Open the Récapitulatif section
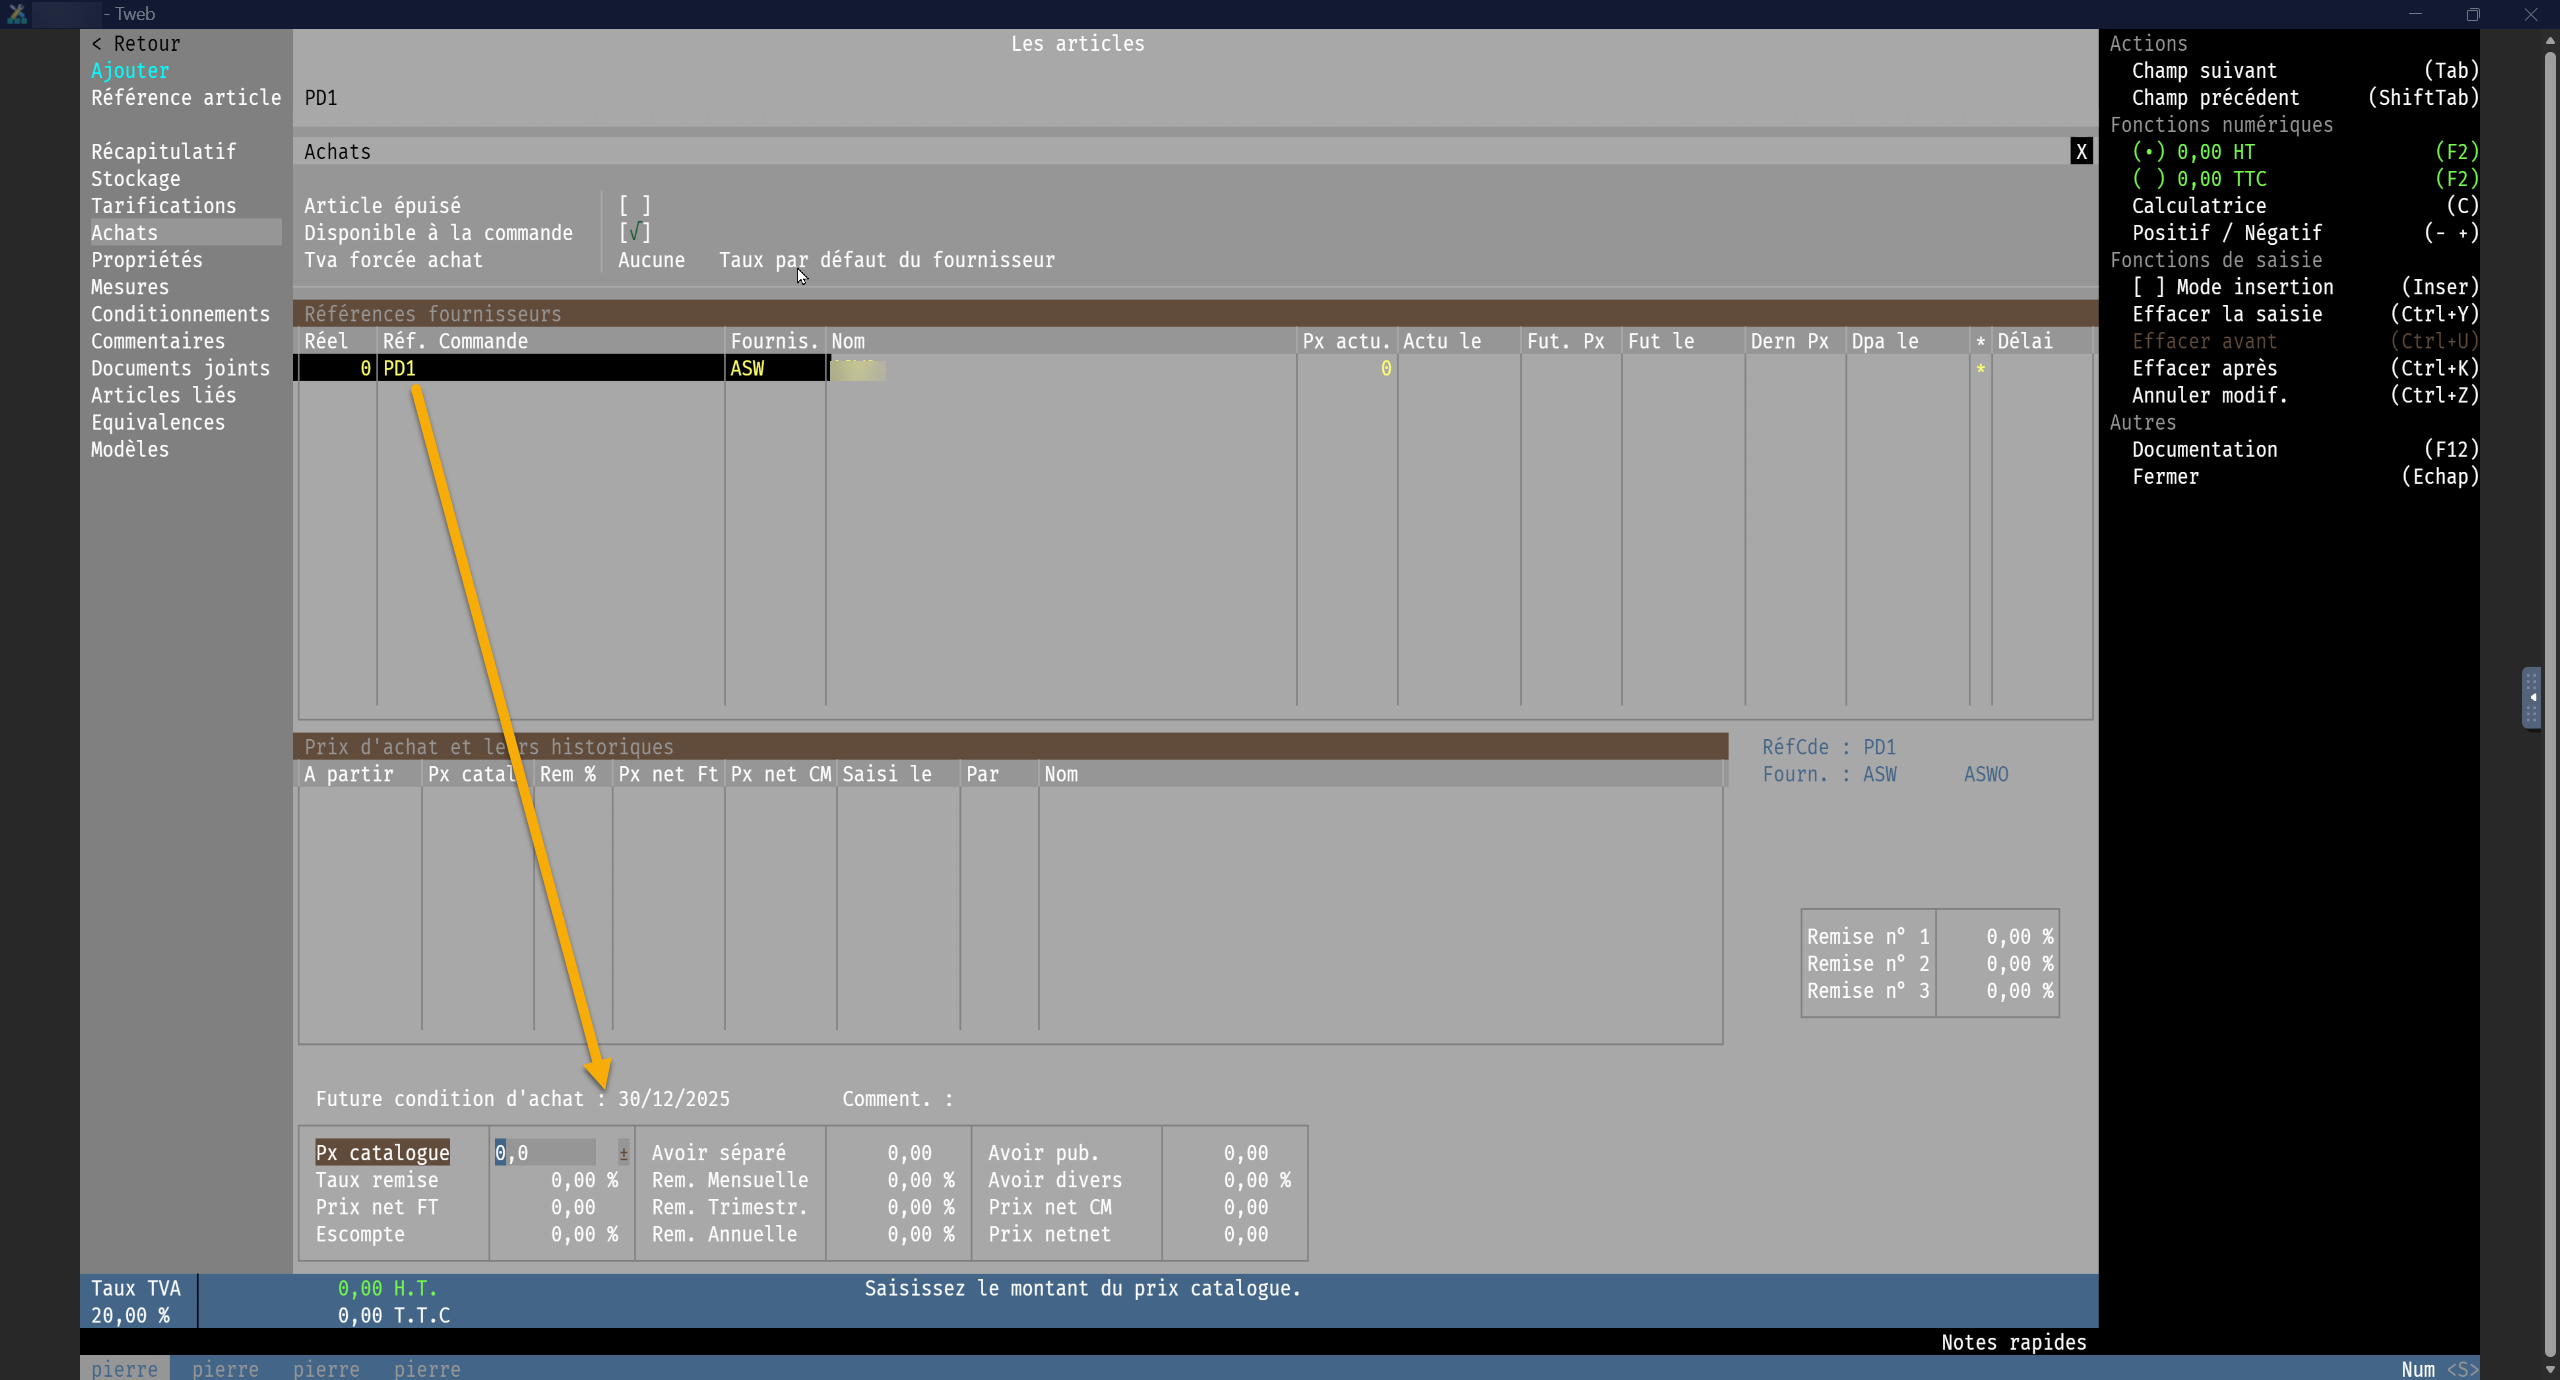Viewport: 2560px width, 1380px height. 164,152
